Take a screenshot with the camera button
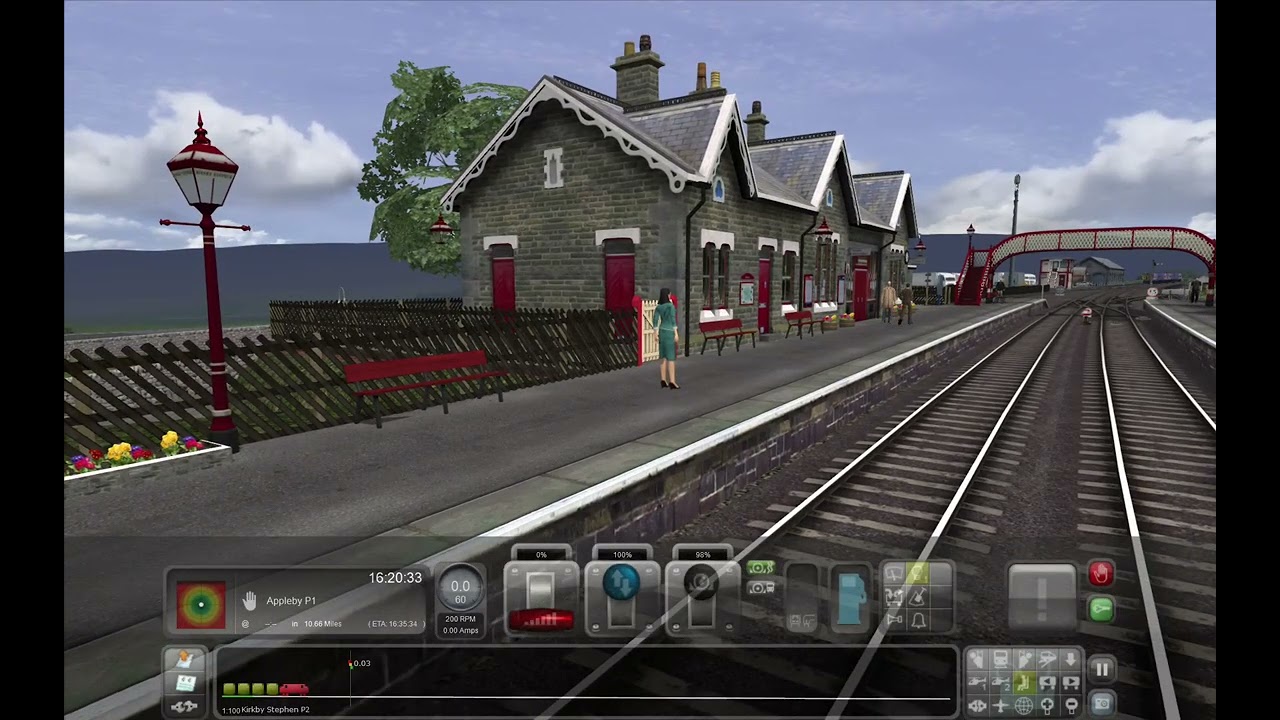Screen dimensions: 1280x720 click(x=1102, y=703)
